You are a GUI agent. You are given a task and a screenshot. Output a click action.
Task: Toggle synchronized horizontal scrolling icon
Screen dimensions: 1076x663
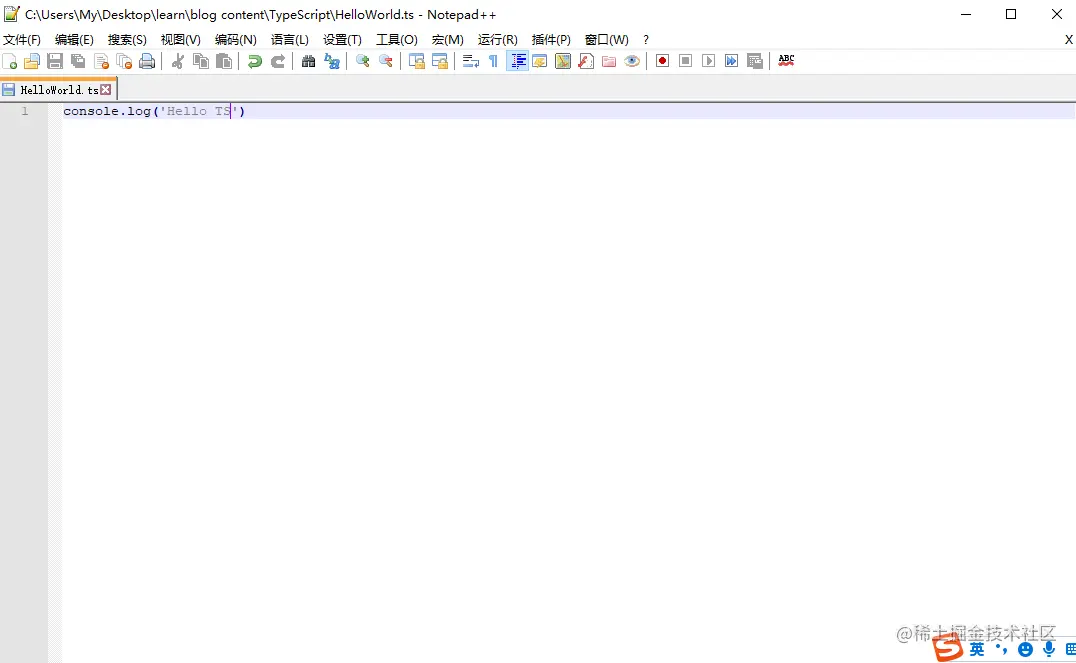(x=440, y=61)
